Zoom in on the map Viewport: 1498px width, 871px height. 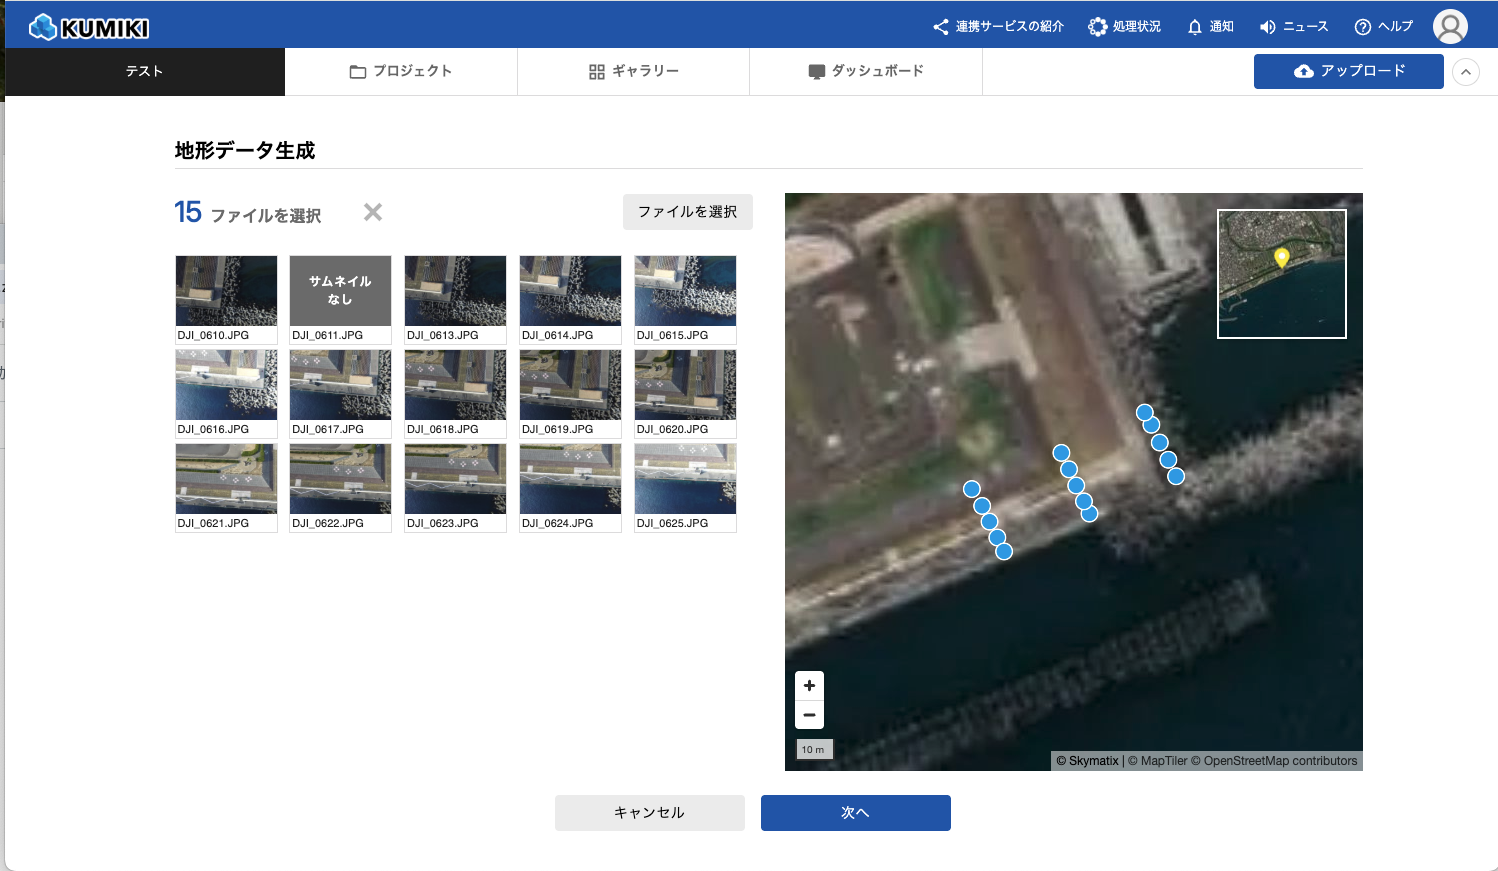[x=809, y=686]
